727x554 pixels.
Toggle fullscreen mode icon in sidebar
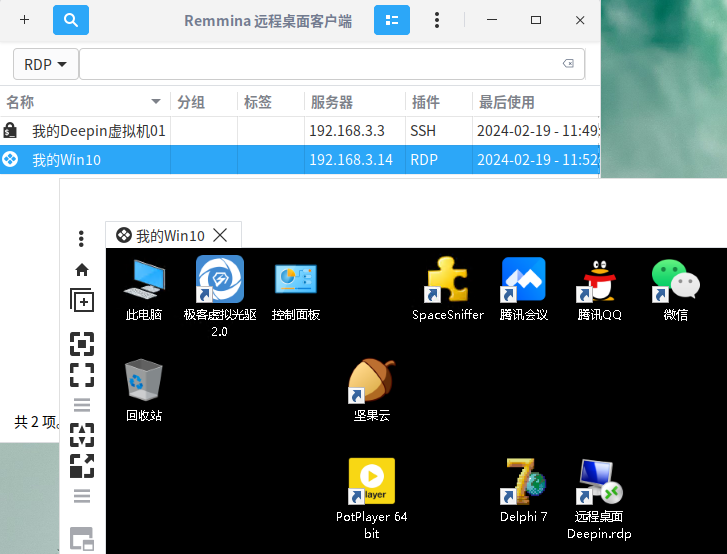point(82,375)
